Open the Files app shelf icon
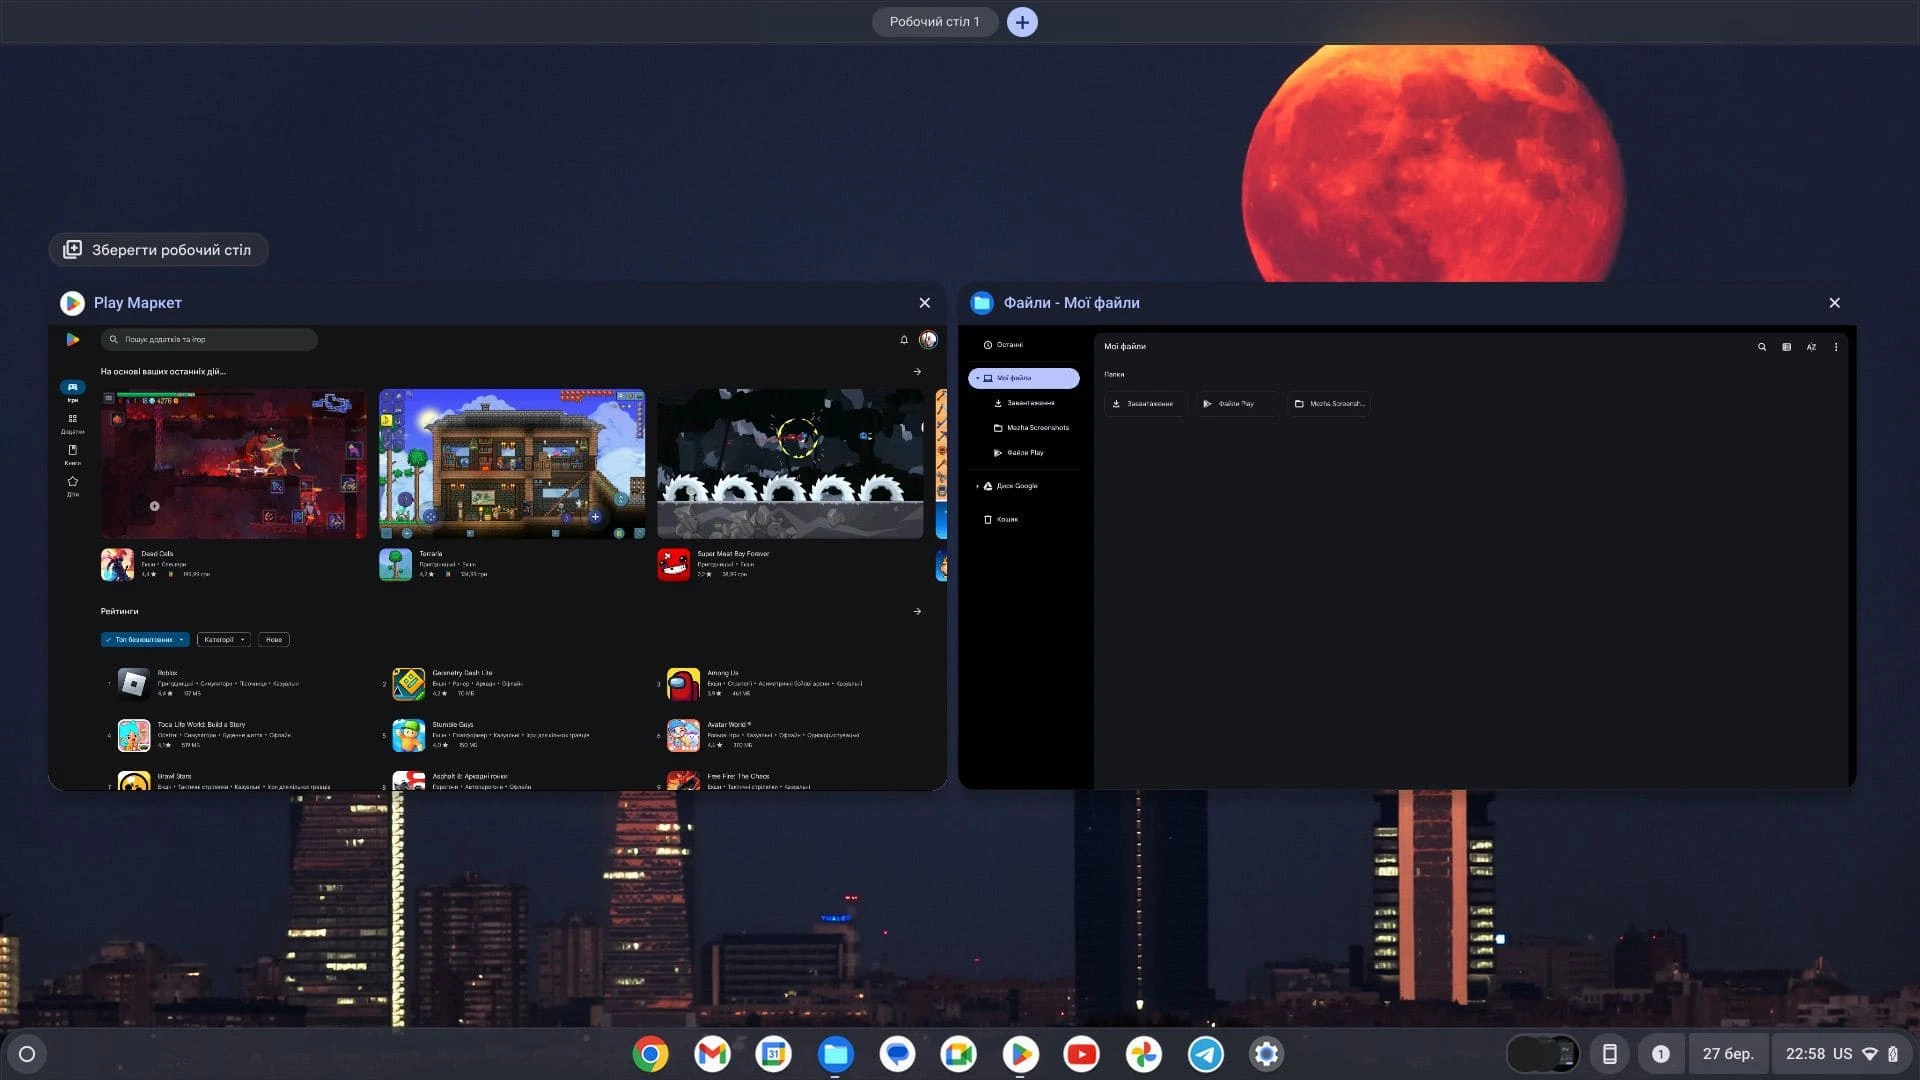1920x1080 pixels. point(835,1054)
